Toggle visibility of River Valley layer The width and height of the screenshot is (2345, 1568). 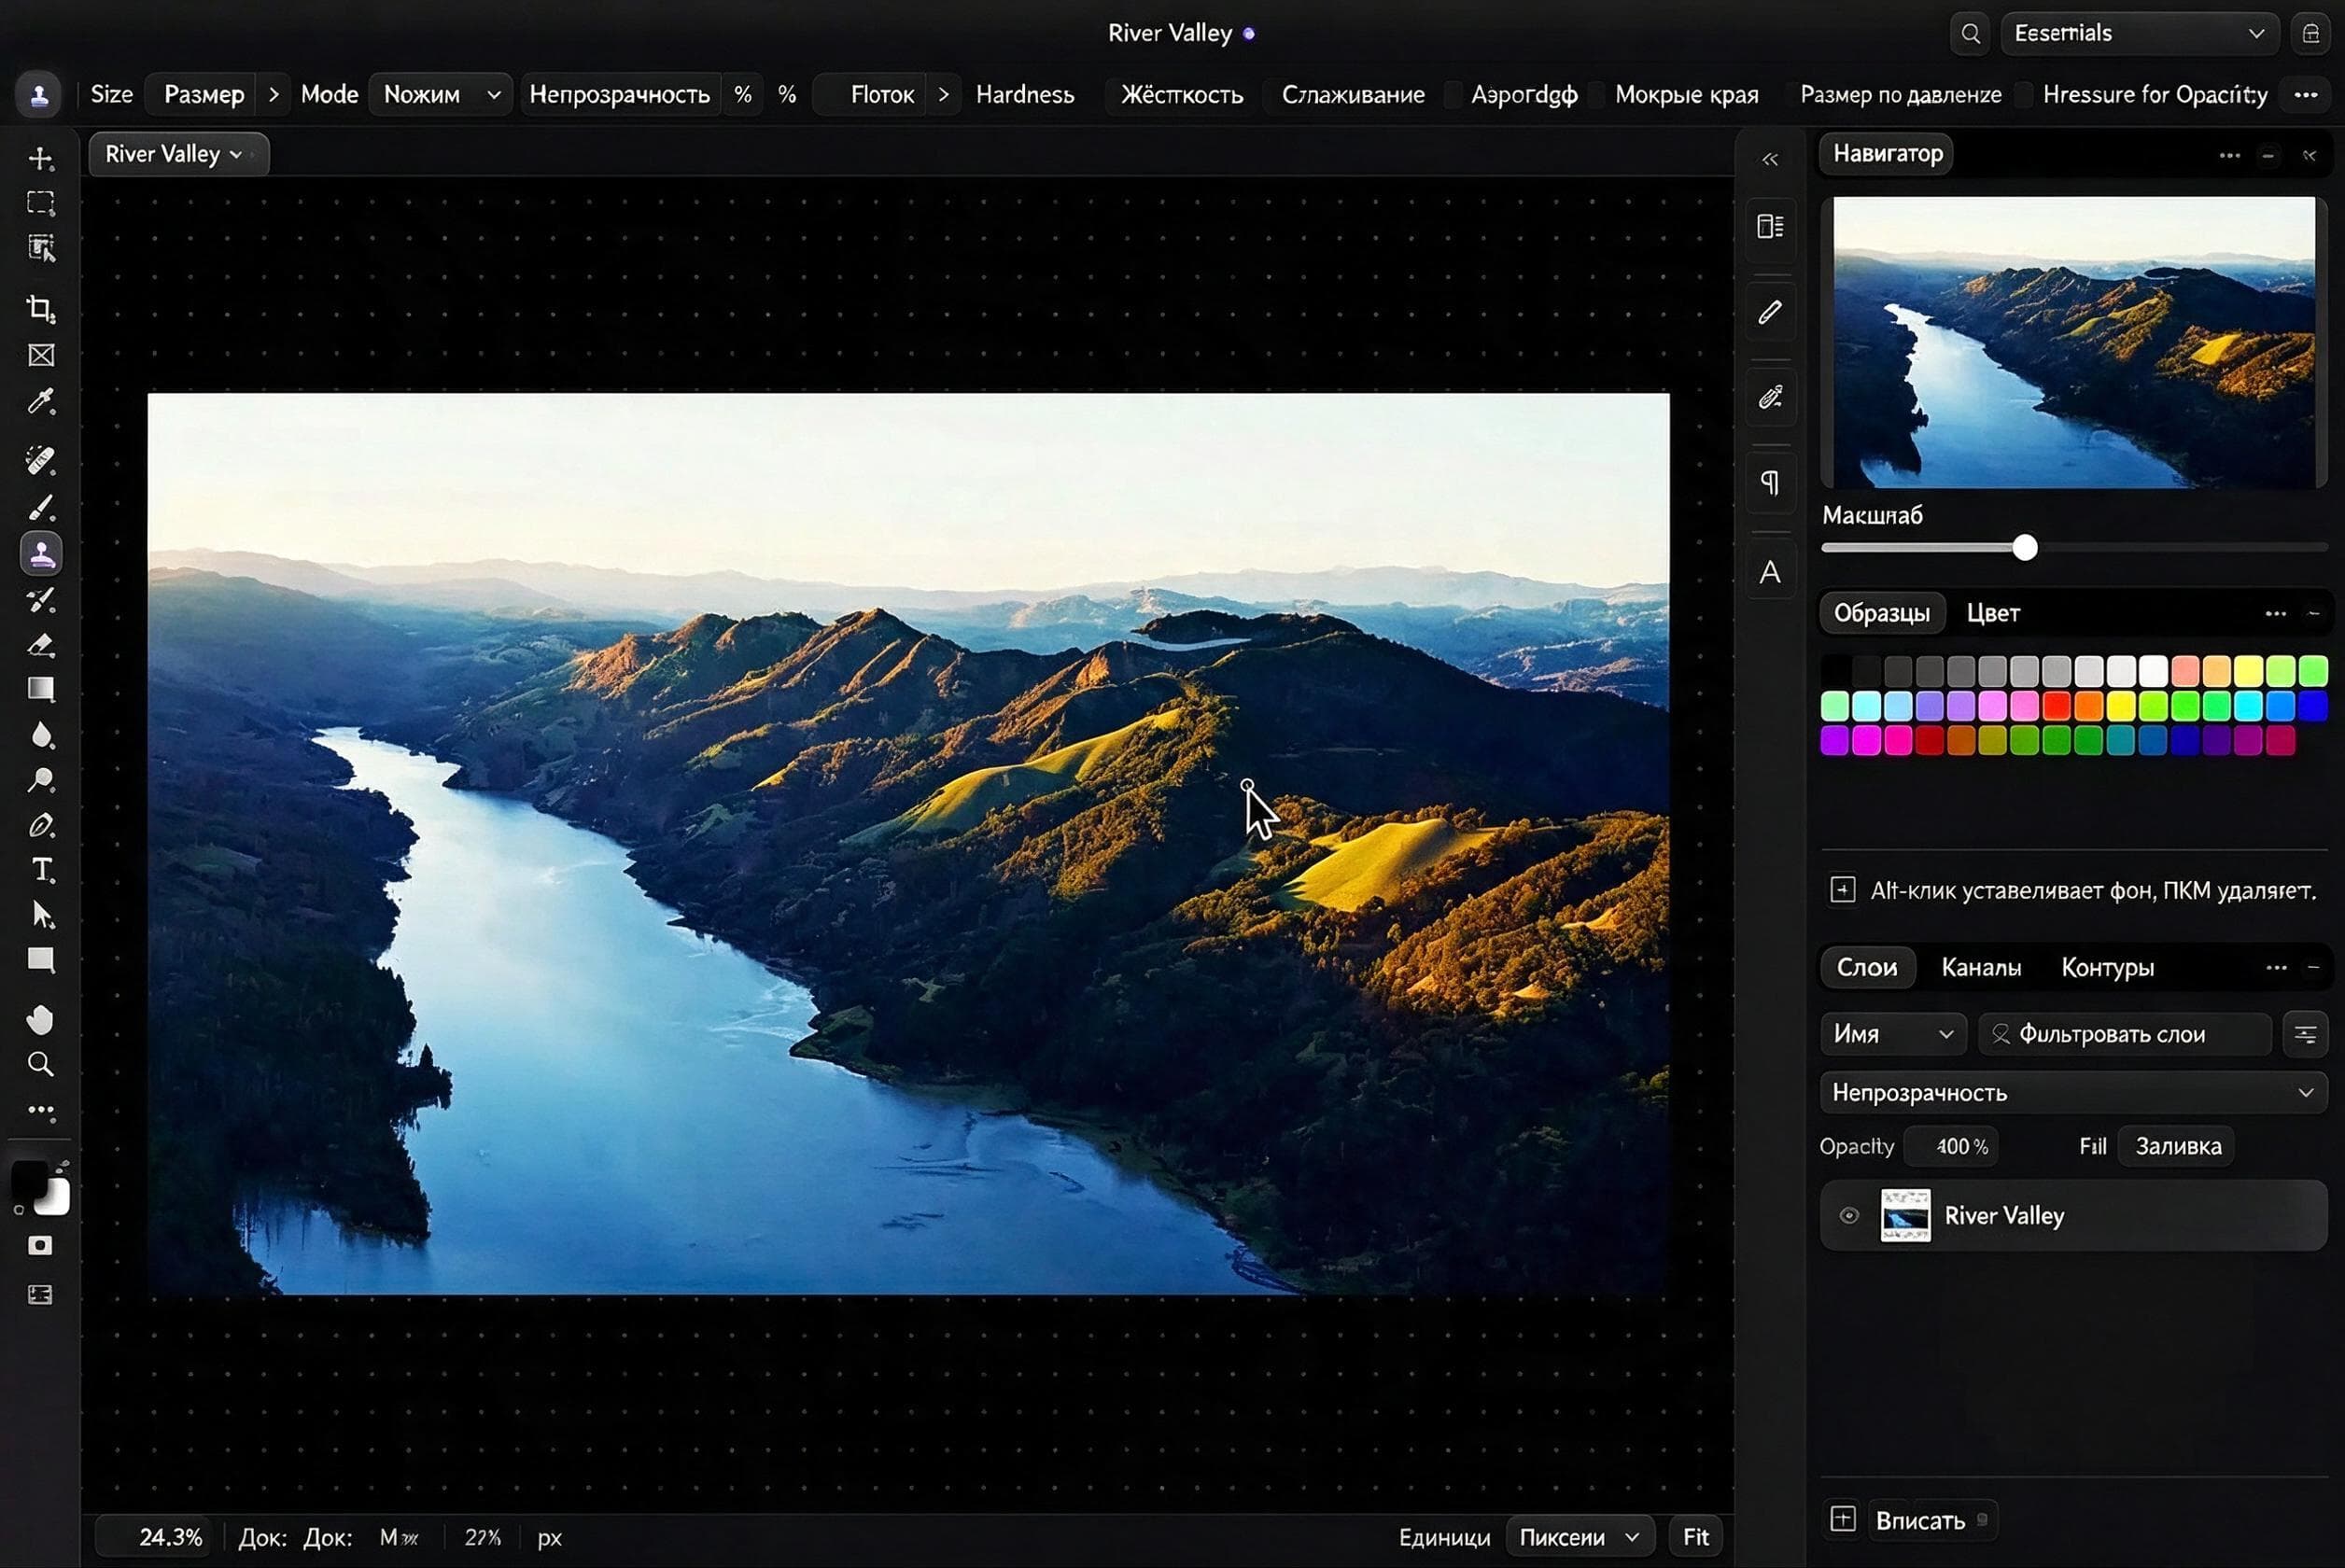coord(1849,1216)
